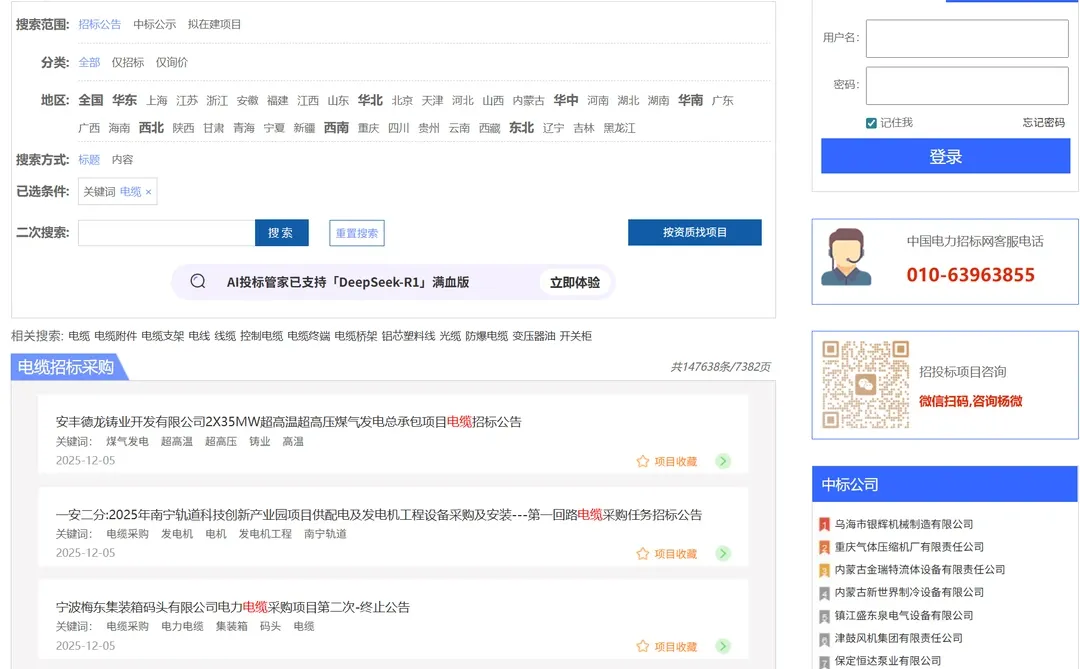Click the magnifier icon in the AI投标管家 banner
Screen dimensions: 1080x669
point(198,282)
